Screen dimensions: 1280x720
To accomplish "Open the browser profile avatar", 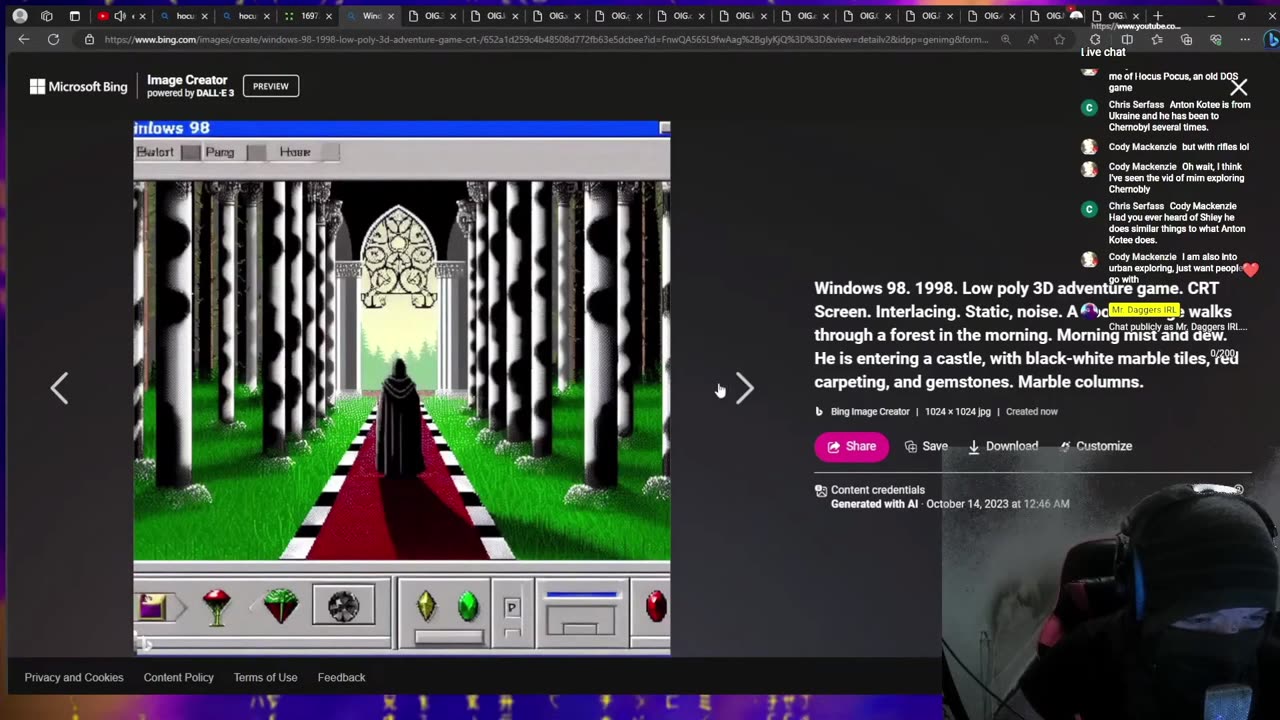I will coord(19,16).
